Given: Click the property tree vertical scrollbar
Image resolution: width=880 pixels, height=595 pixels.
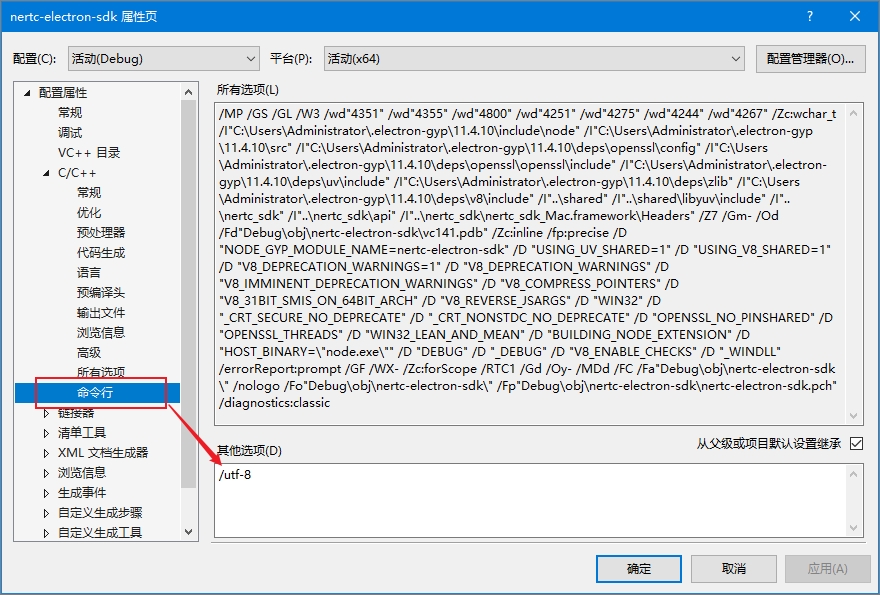Looking at the screenshot, I should [x=189, y=300].
